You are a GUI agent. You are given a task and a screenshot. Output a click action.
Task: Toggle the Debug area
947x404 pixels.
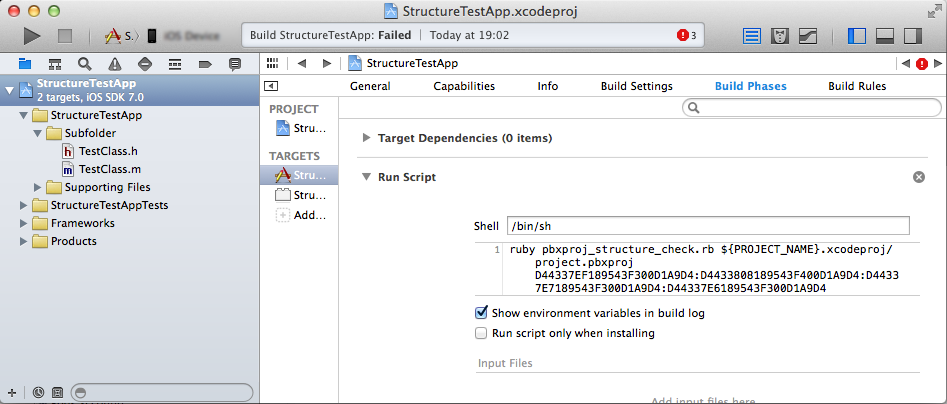pyautogui.click(x=885, y=36)
